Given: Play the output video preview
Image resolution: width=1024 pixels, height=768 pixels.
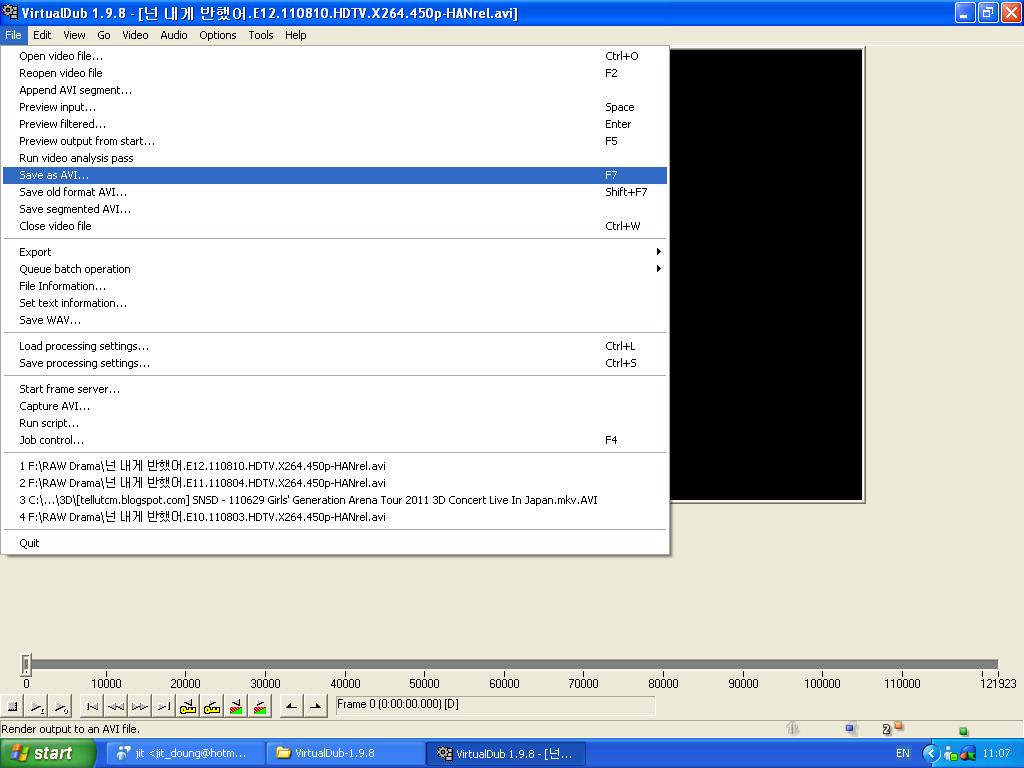Looking at the screenshot, I should 61,706.
